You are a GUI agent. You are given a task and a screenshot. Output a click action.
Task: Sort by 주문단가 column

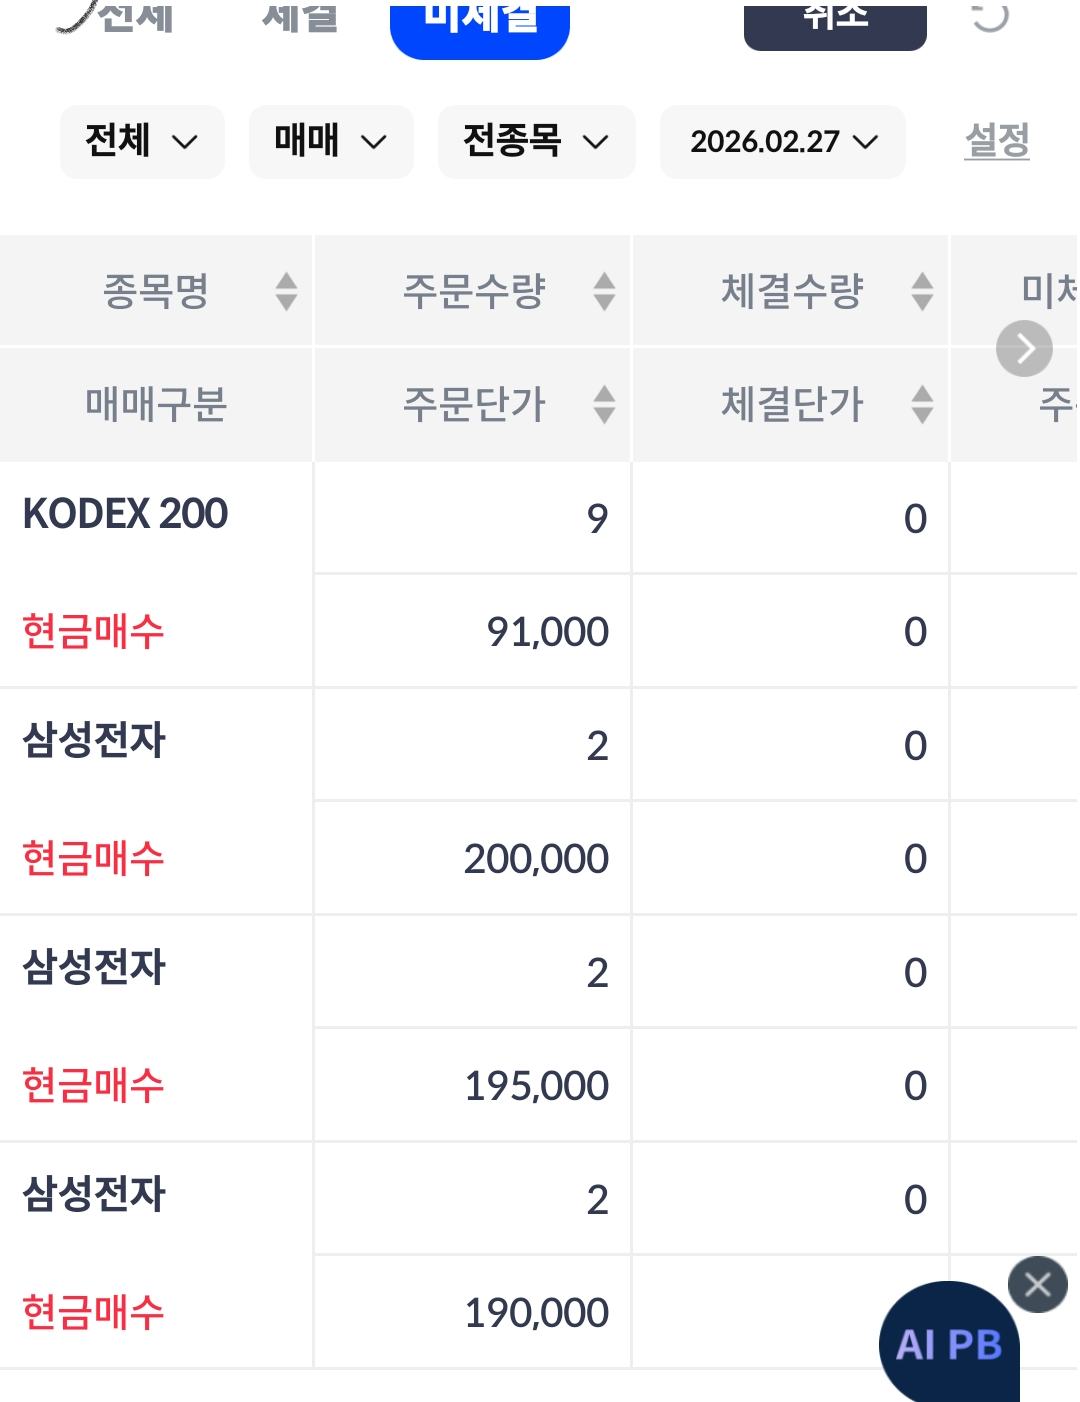pos(604,404)
